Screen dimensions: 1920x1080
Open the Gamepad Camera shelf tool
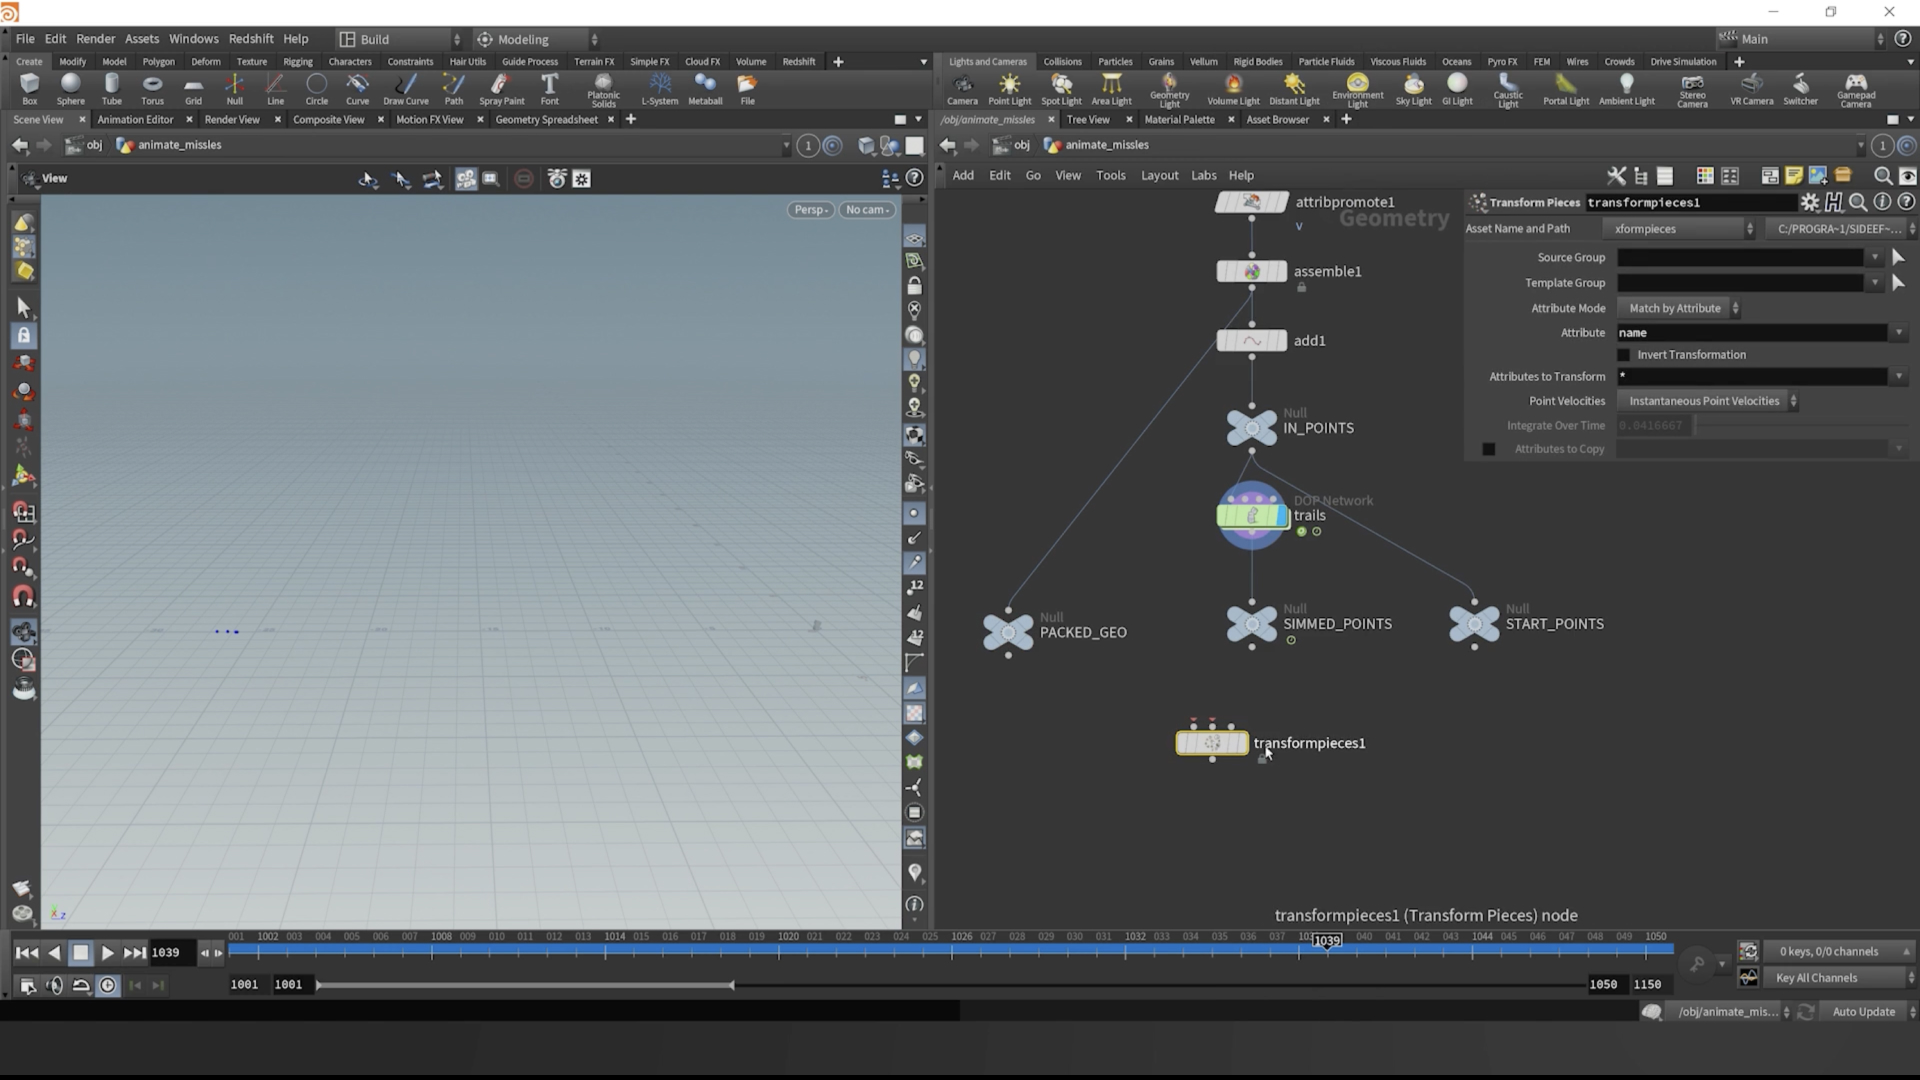(x=1855, y=90)
